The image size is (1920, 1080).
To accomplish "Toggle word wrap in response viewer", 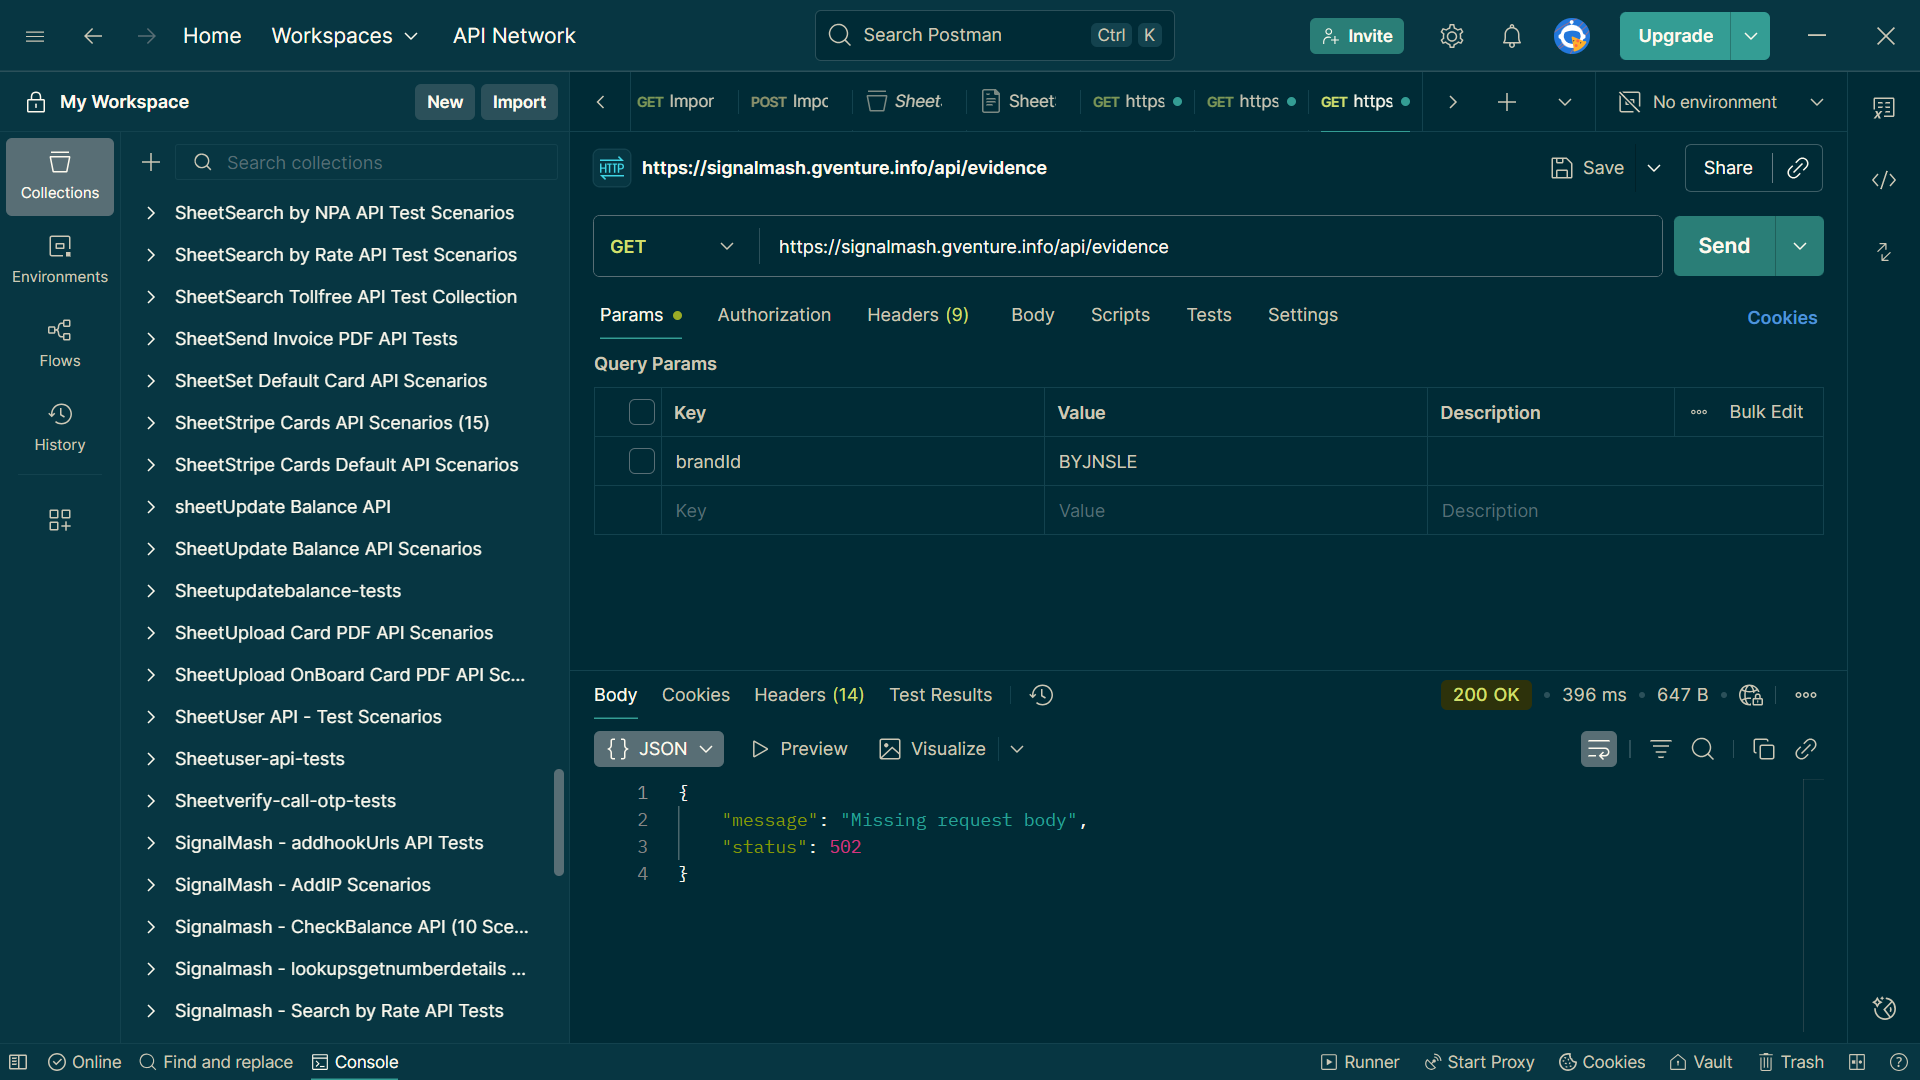I will pyautogui.click(x=1598, y=749).
